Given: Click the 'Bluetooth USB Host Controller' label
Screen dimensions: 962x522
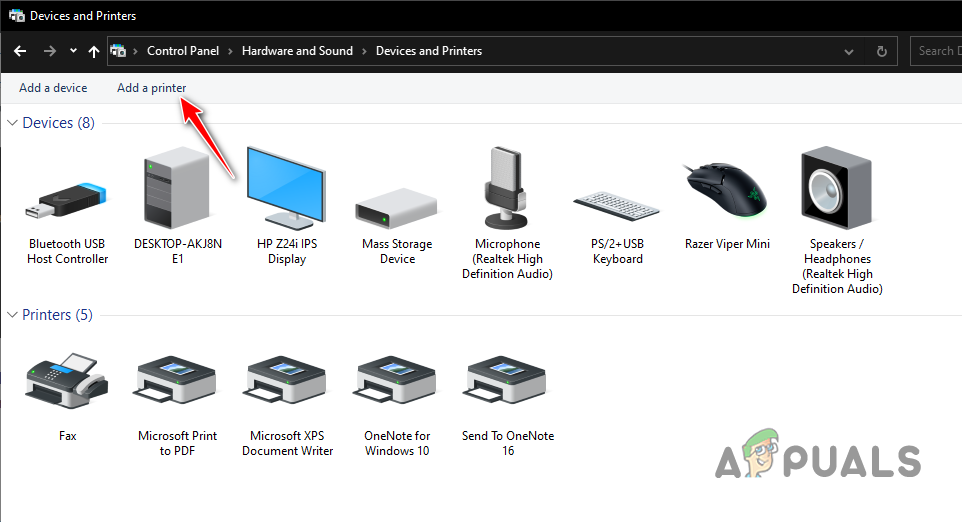Looking at the screenshot, I should click(67, 251).
